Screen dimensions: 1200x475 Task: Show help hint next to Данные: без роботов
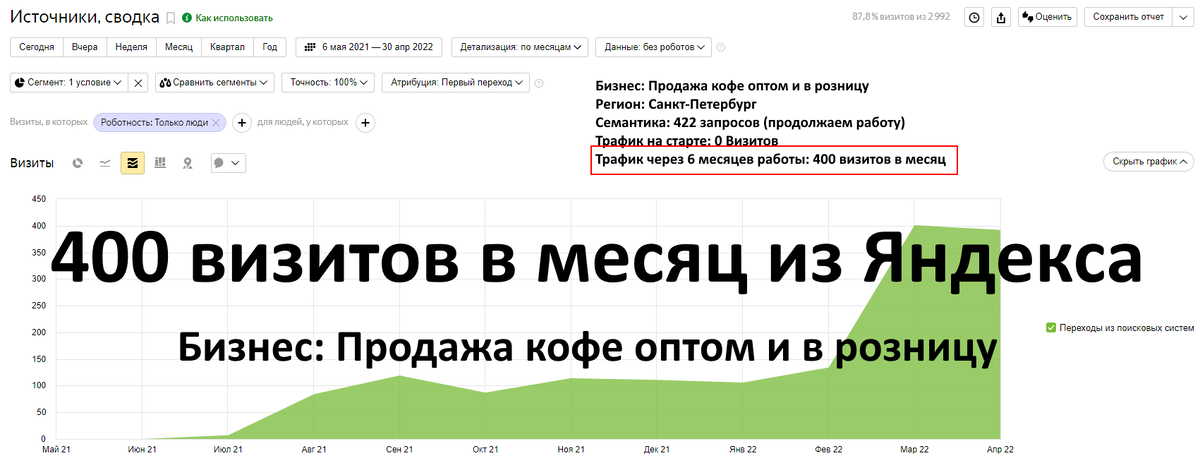721,47
